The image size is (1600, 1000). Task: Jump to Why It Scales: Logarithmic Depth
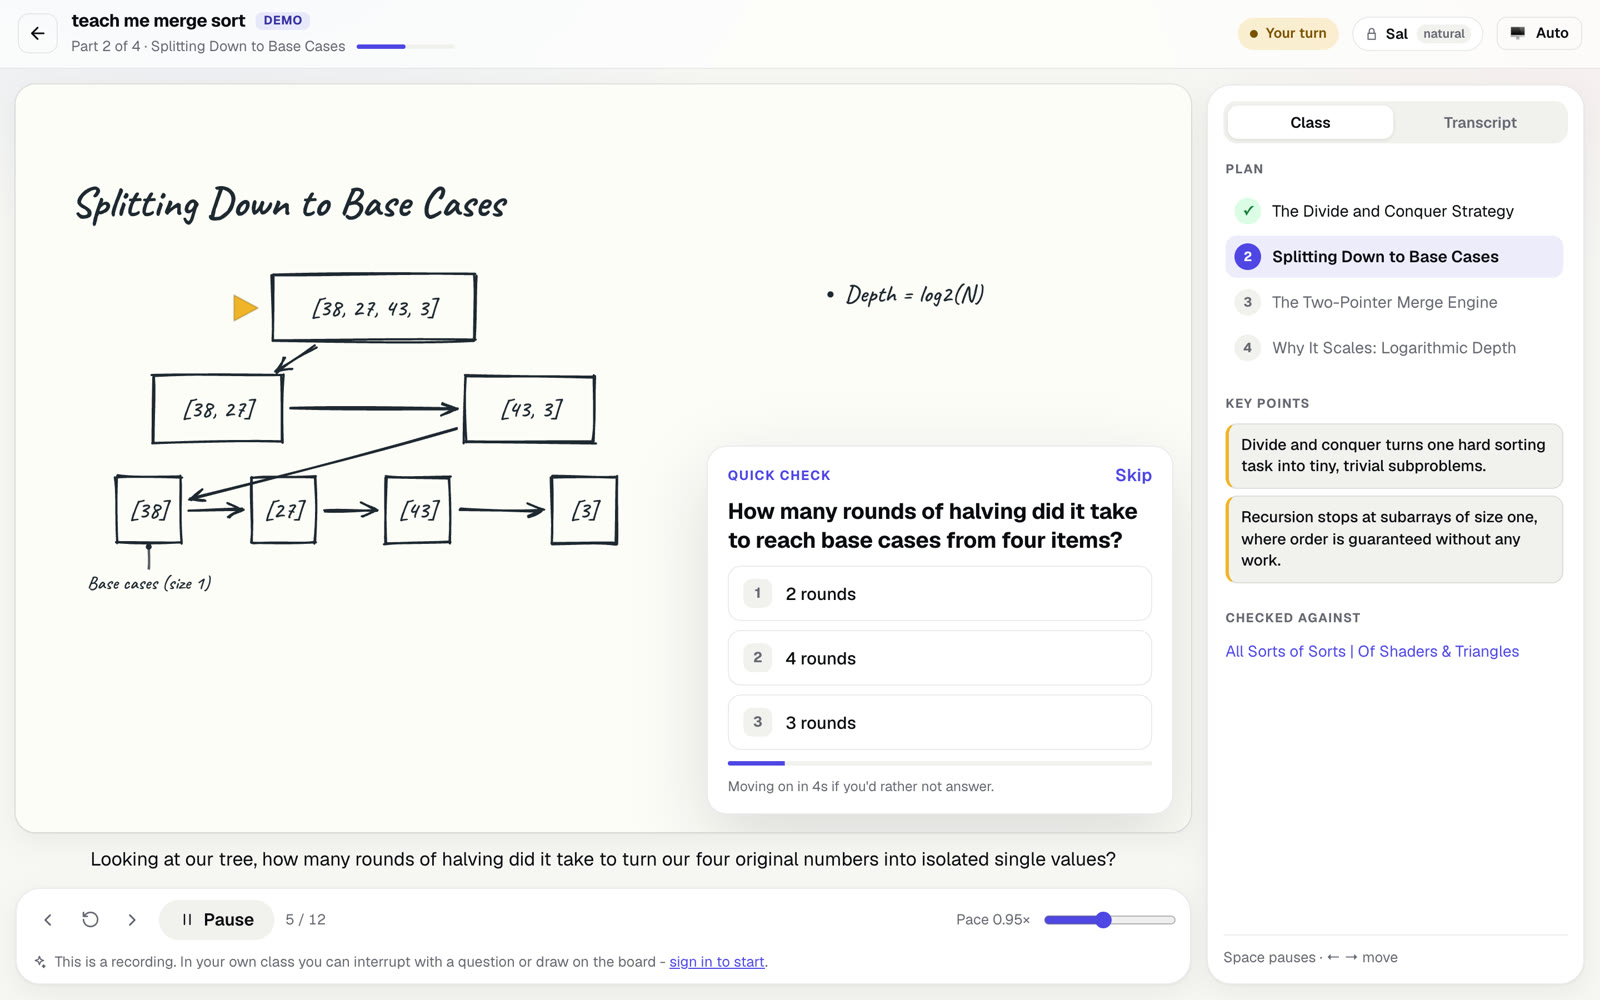click(1393, 348)
